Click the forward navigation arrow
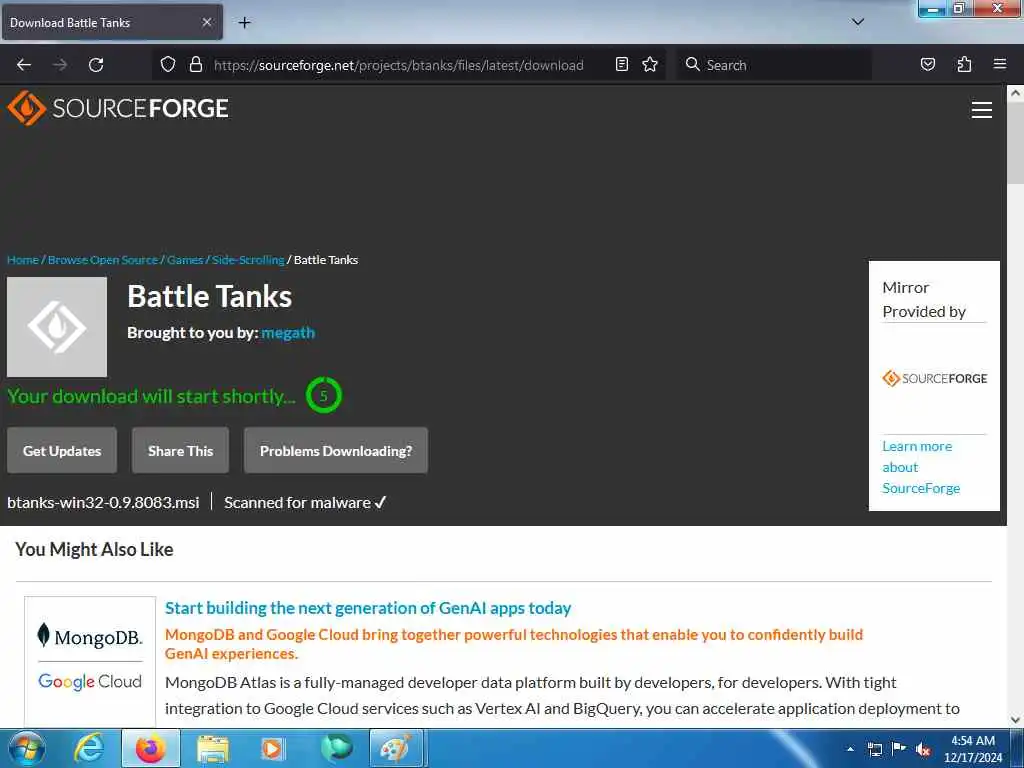1024x768 pixels. tap(60, 65)
